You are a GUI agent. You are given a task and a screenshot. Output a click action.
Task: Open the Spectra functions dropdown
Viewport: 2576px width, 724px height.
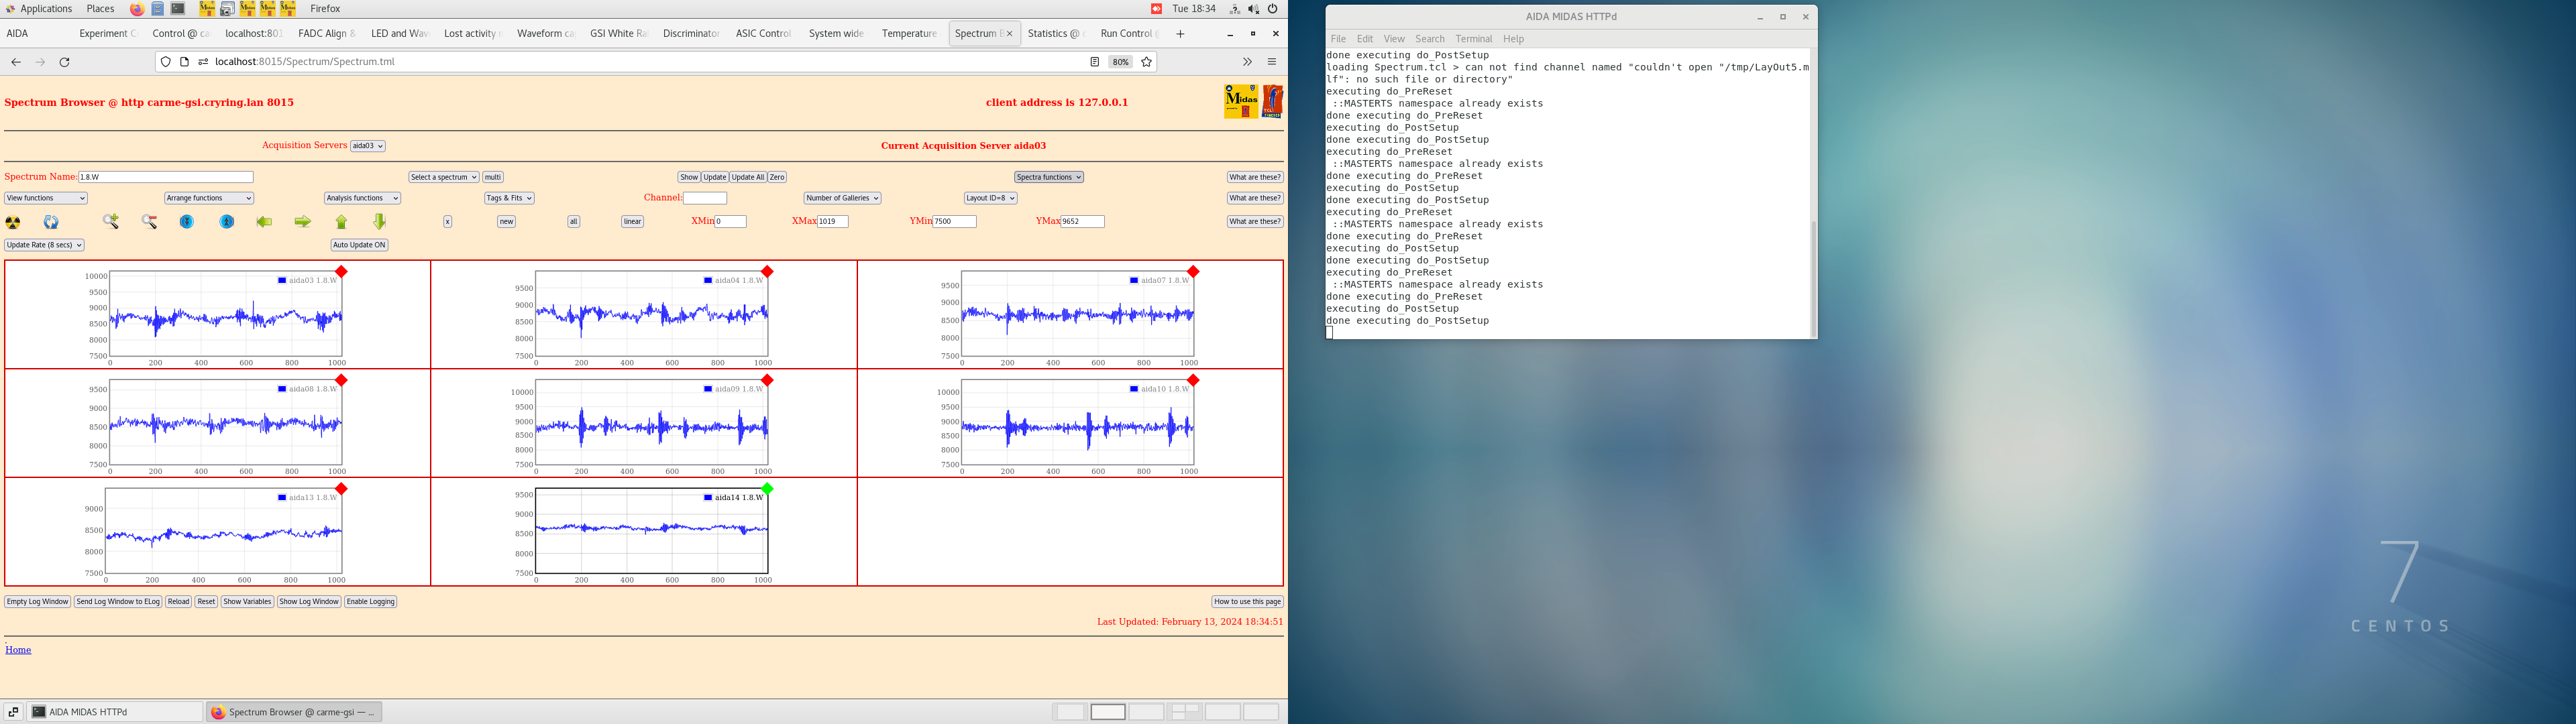pyautogui.click(x=1048, y=176)
